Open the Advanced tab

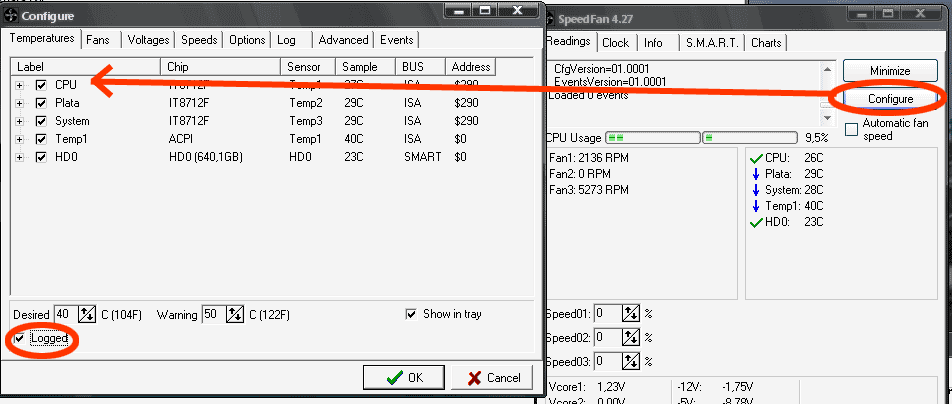(343, 40)
